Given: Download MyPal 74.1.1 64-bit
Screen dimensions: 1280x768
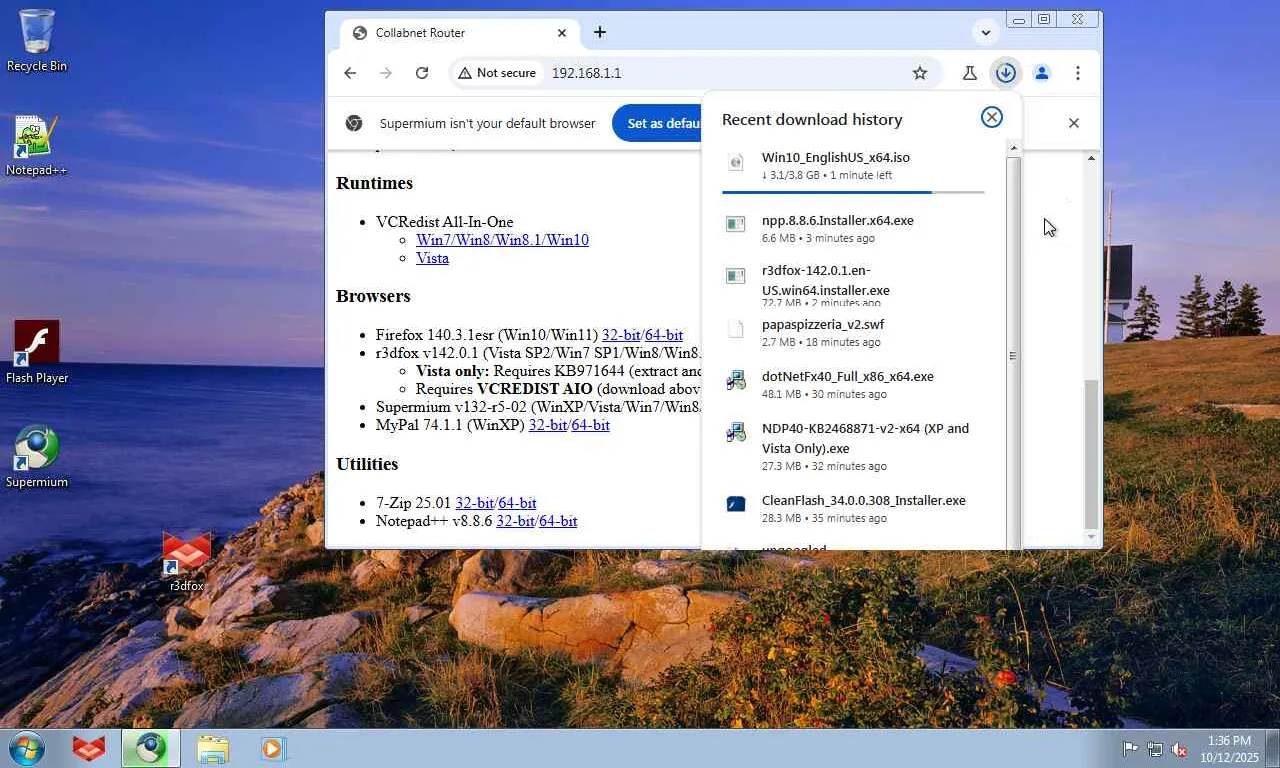Looking at the screenshot, I should click(591, 425).
